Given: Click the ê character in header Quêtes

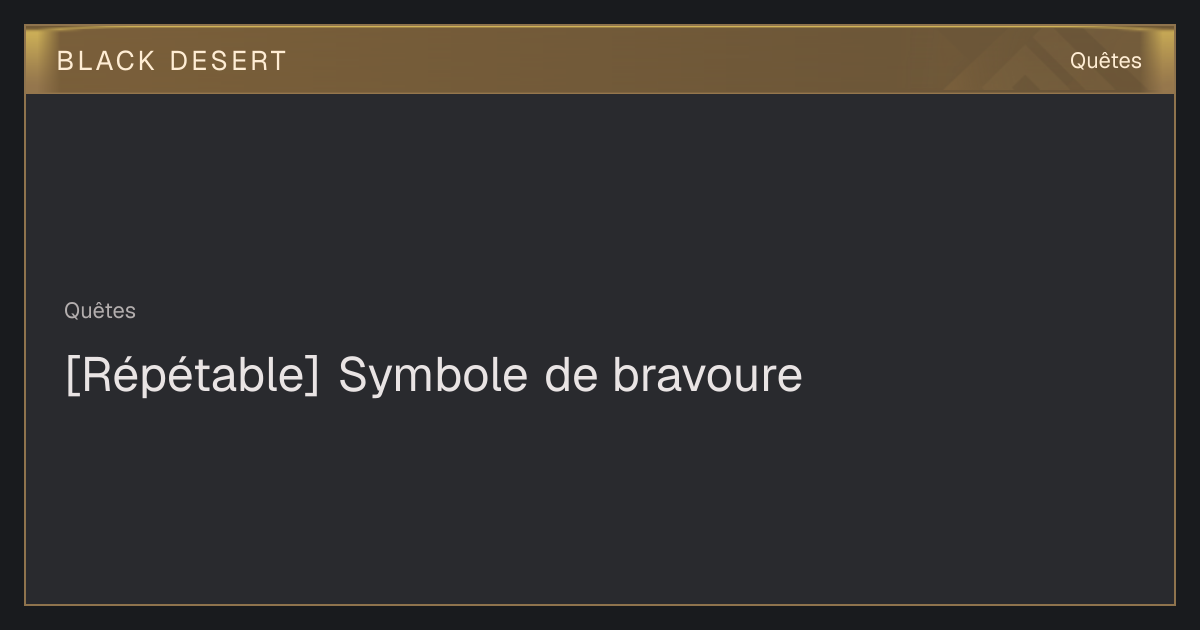Looking at the screenshot, I should click(x=1105, y=60).
